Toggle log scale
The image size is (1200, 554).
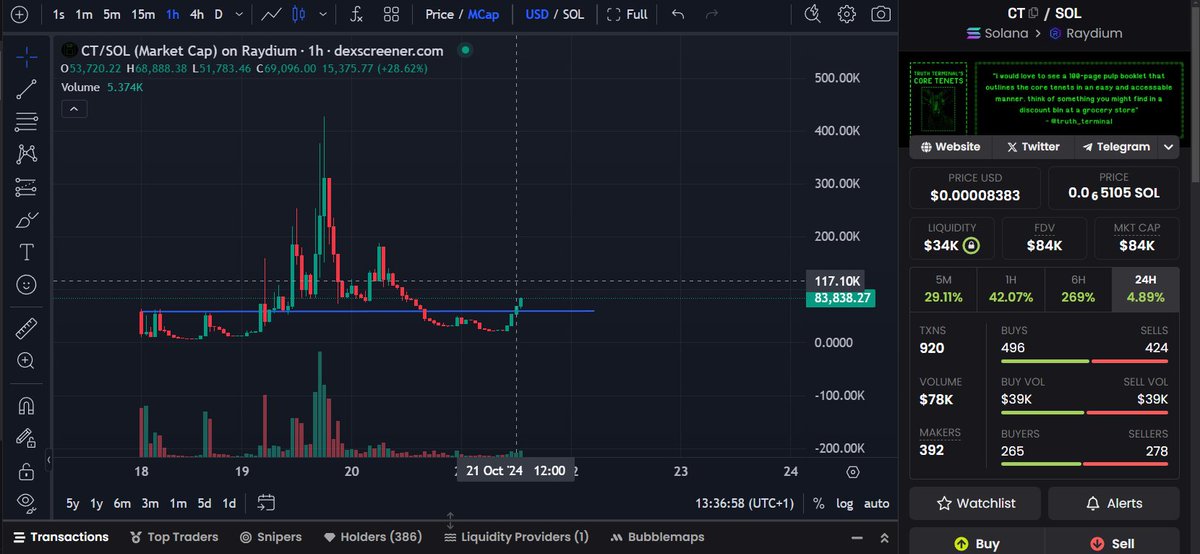(845, 503)
